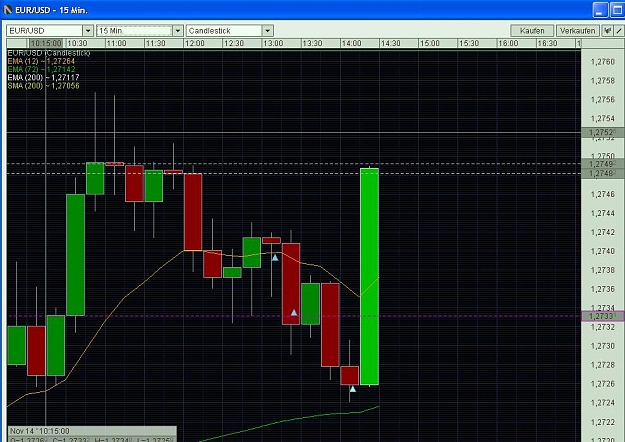Click the 15 Min. timeframe field

[x=134, y=31]
